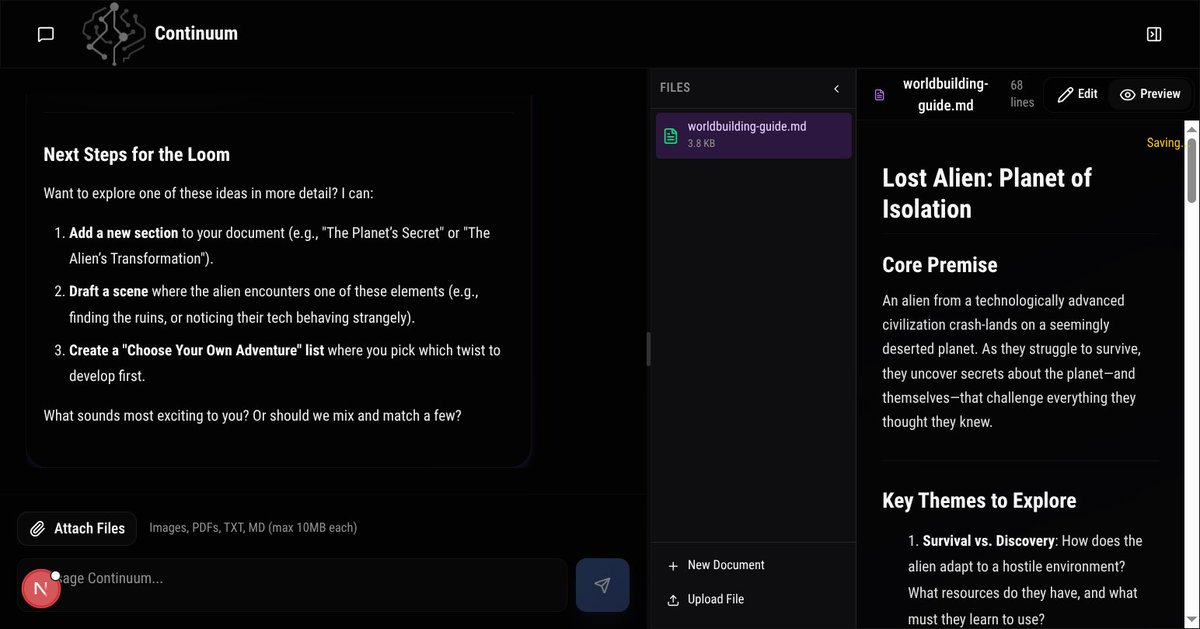This screenshot has height=629, width=1200.
Task: Click the FILES panel header label
Action: 675,88
